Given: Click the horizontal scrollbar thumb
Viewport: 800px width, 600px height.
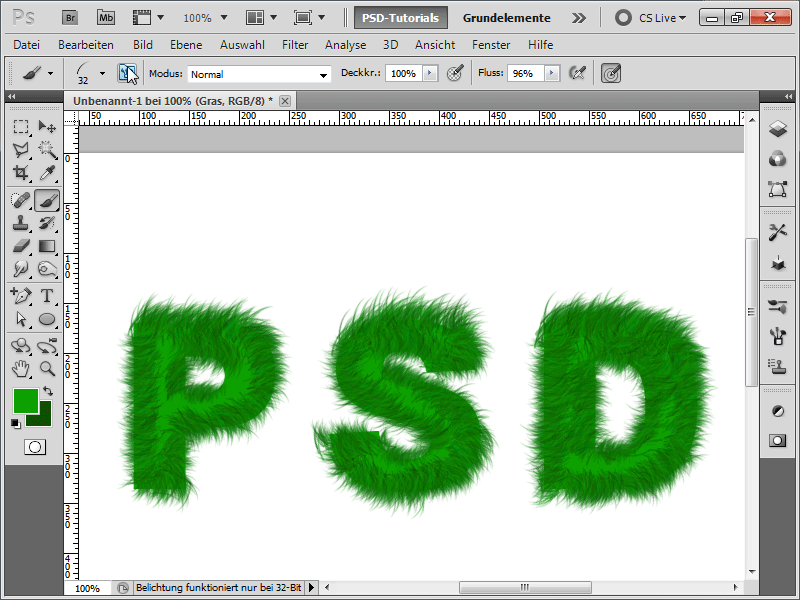Looking at the screenshot, I should 525,587.
